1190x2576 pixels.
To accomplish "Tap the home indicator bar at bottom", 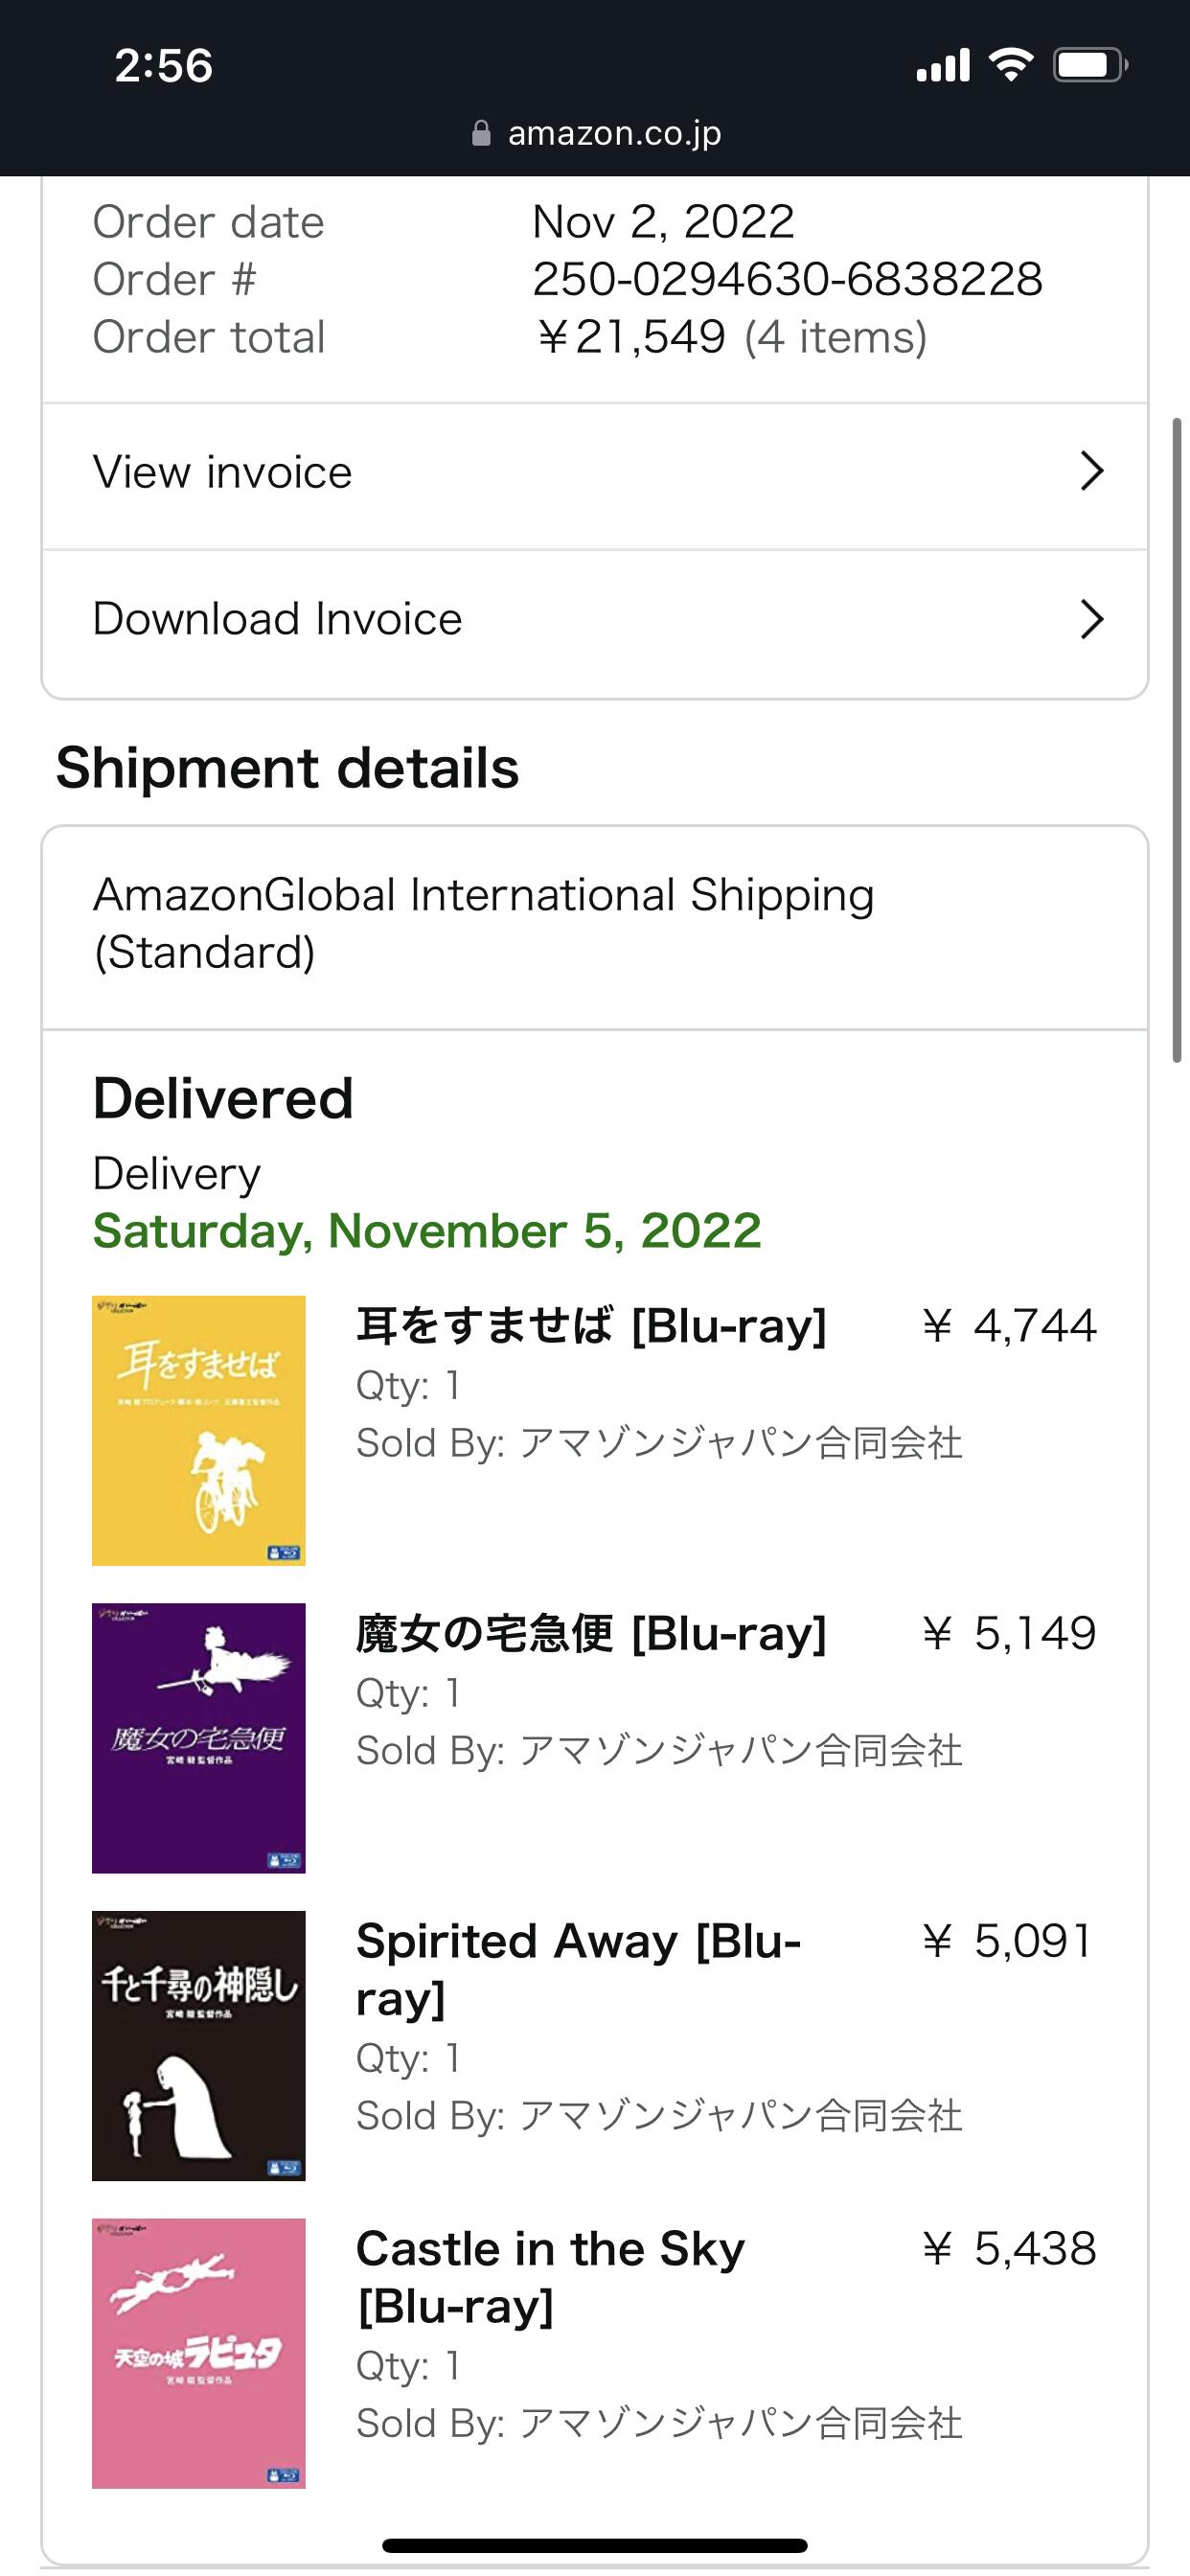I will pyautogui.click(x=594, y=2545).
